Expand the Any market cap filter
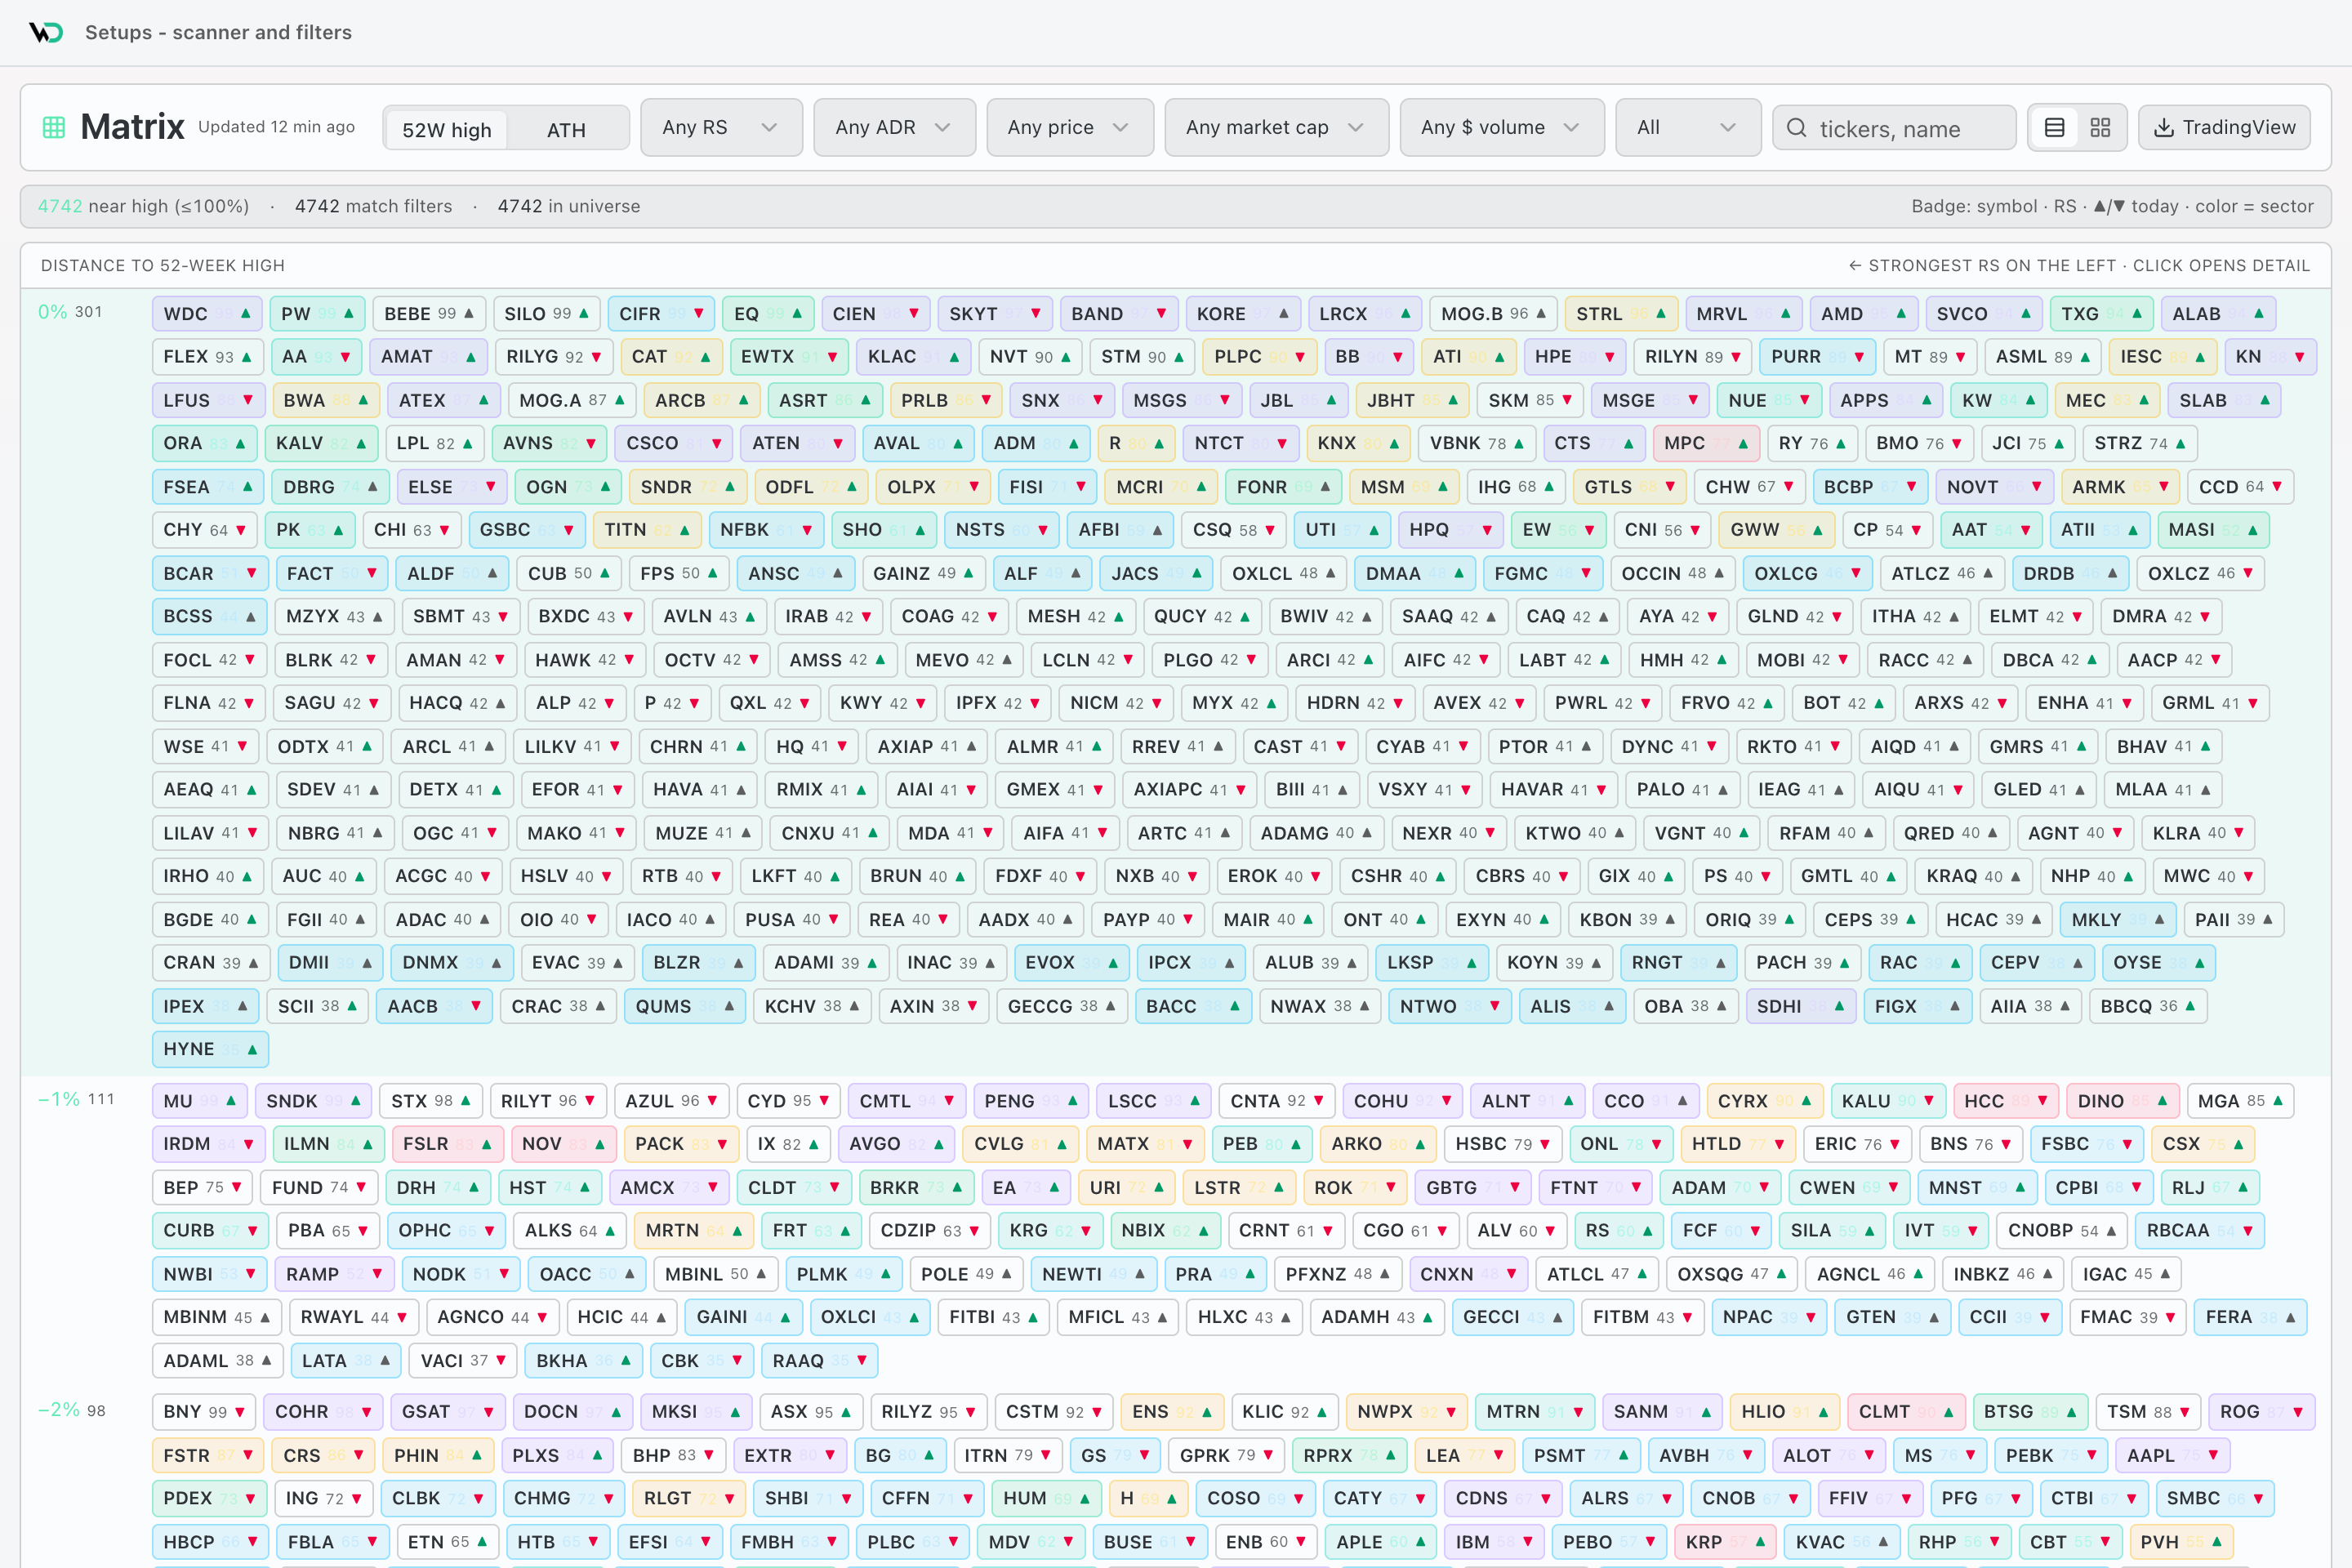This screenshot has height=1568, width=2352. point(1276,128)
